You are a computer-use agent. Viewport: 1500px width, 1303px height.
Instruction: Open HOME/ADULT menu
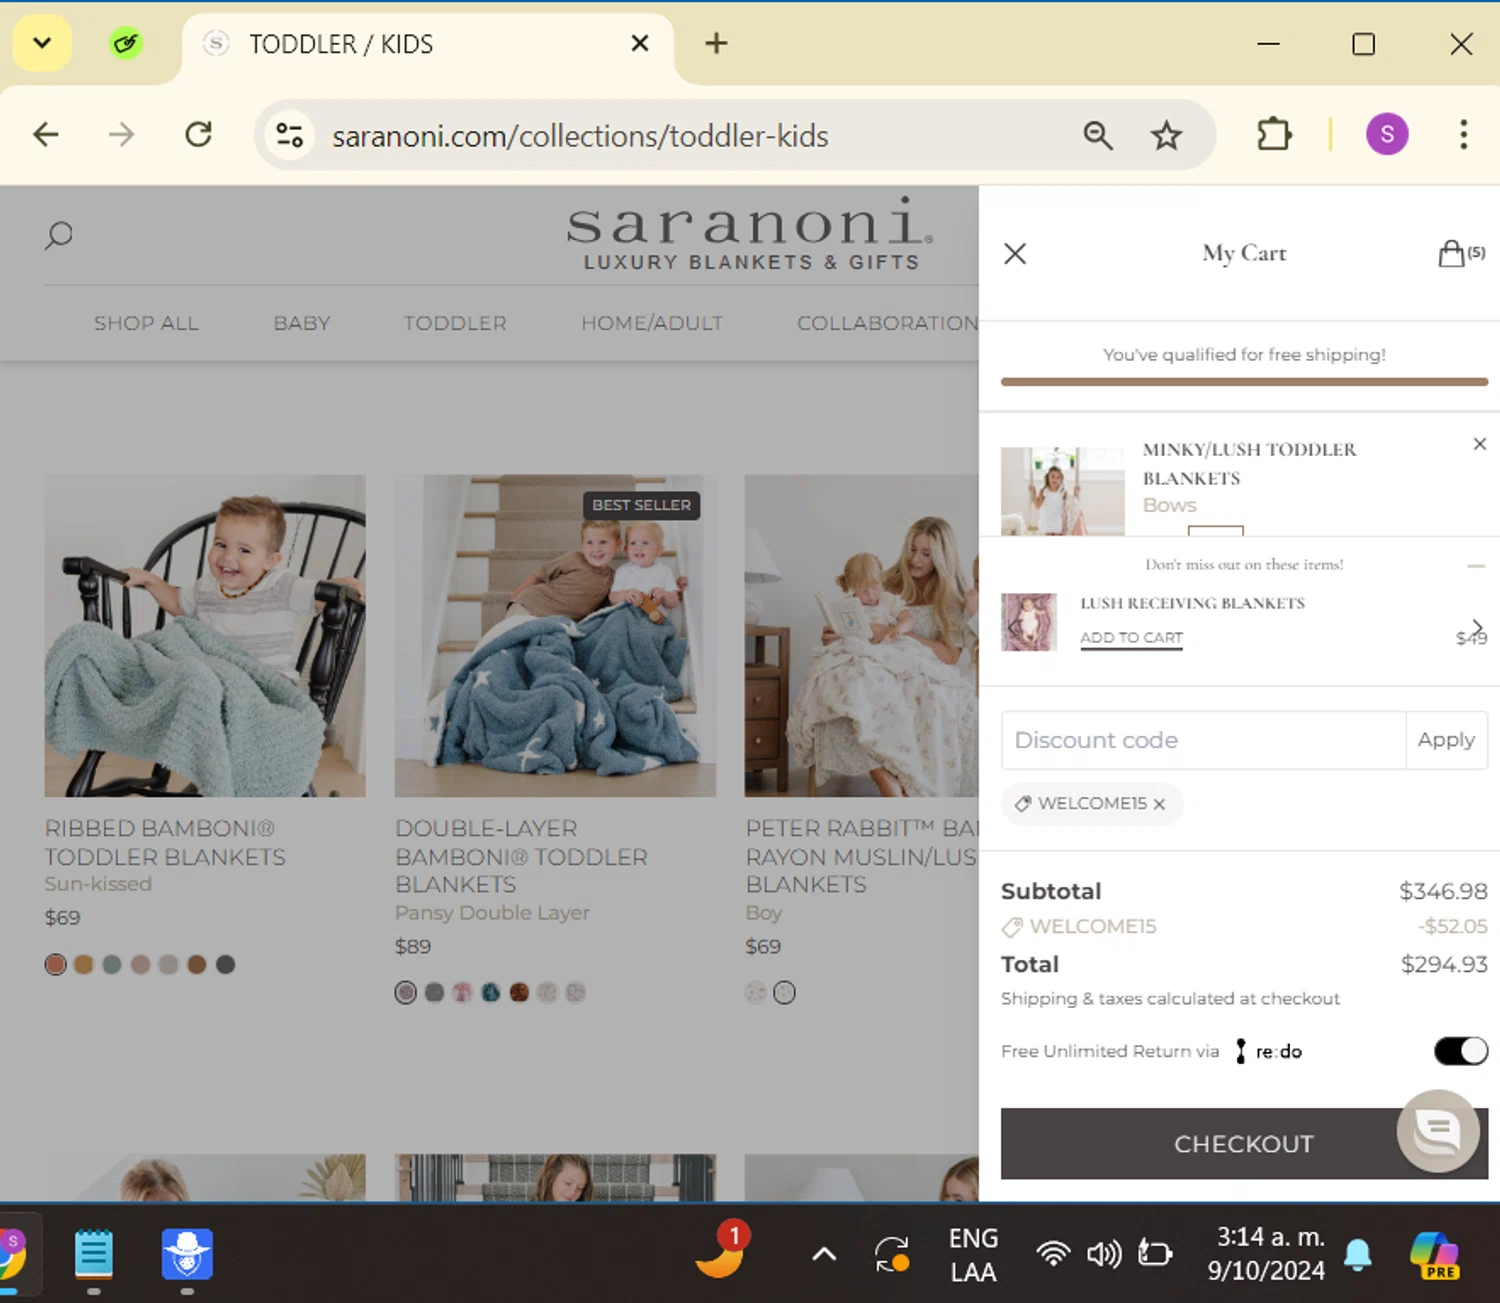652,323
